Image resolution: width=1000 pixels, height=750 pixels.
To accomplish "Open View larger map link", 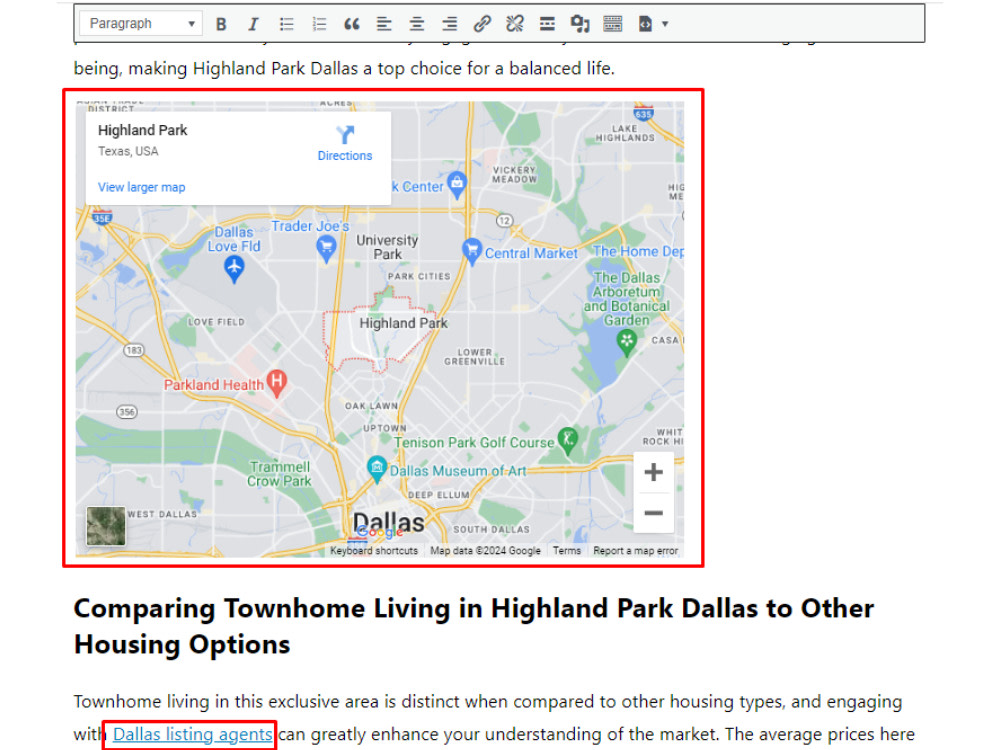I will (x=142, y=187).
